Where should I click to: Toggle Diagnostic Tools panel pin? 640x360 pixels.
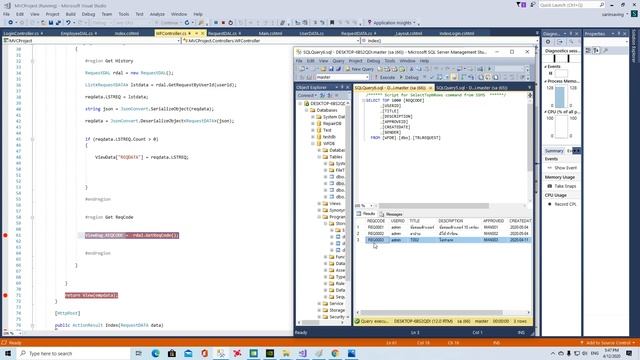(571, 33)
